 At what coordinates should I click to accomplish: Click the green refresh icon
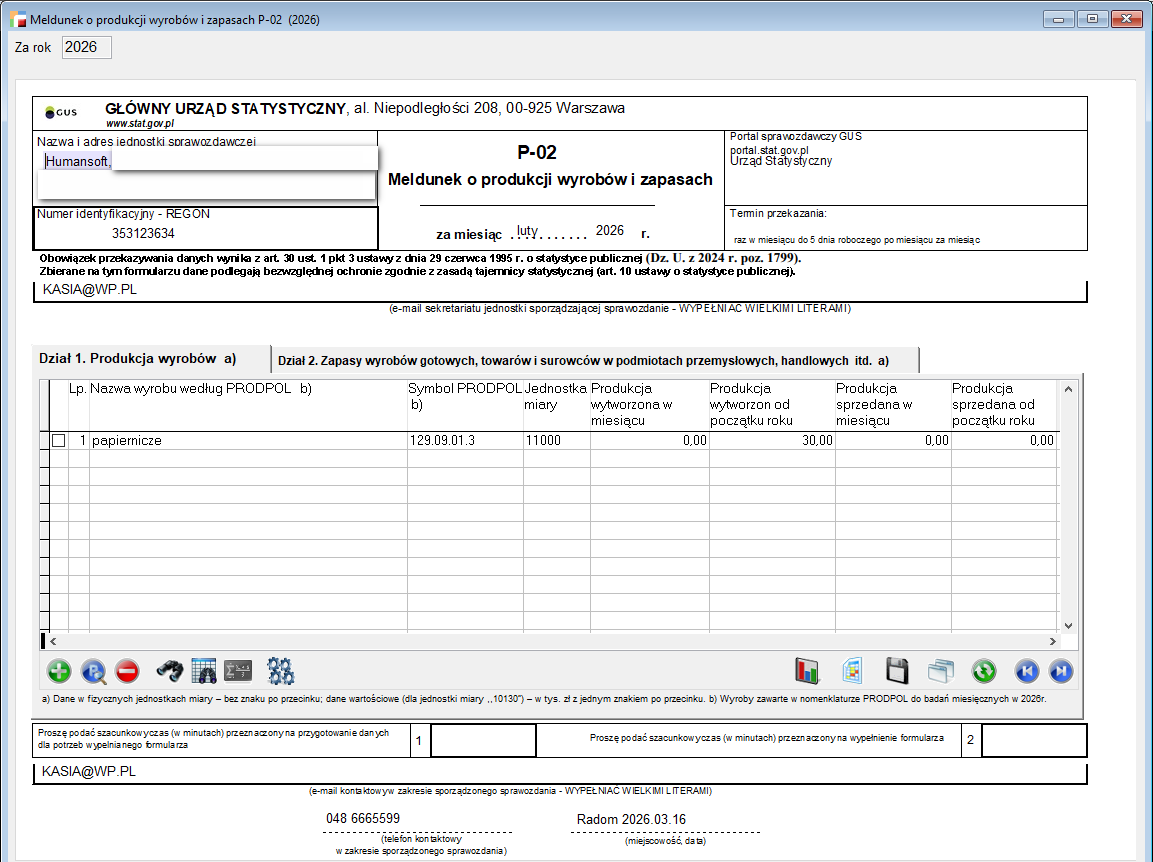point(984,671)
